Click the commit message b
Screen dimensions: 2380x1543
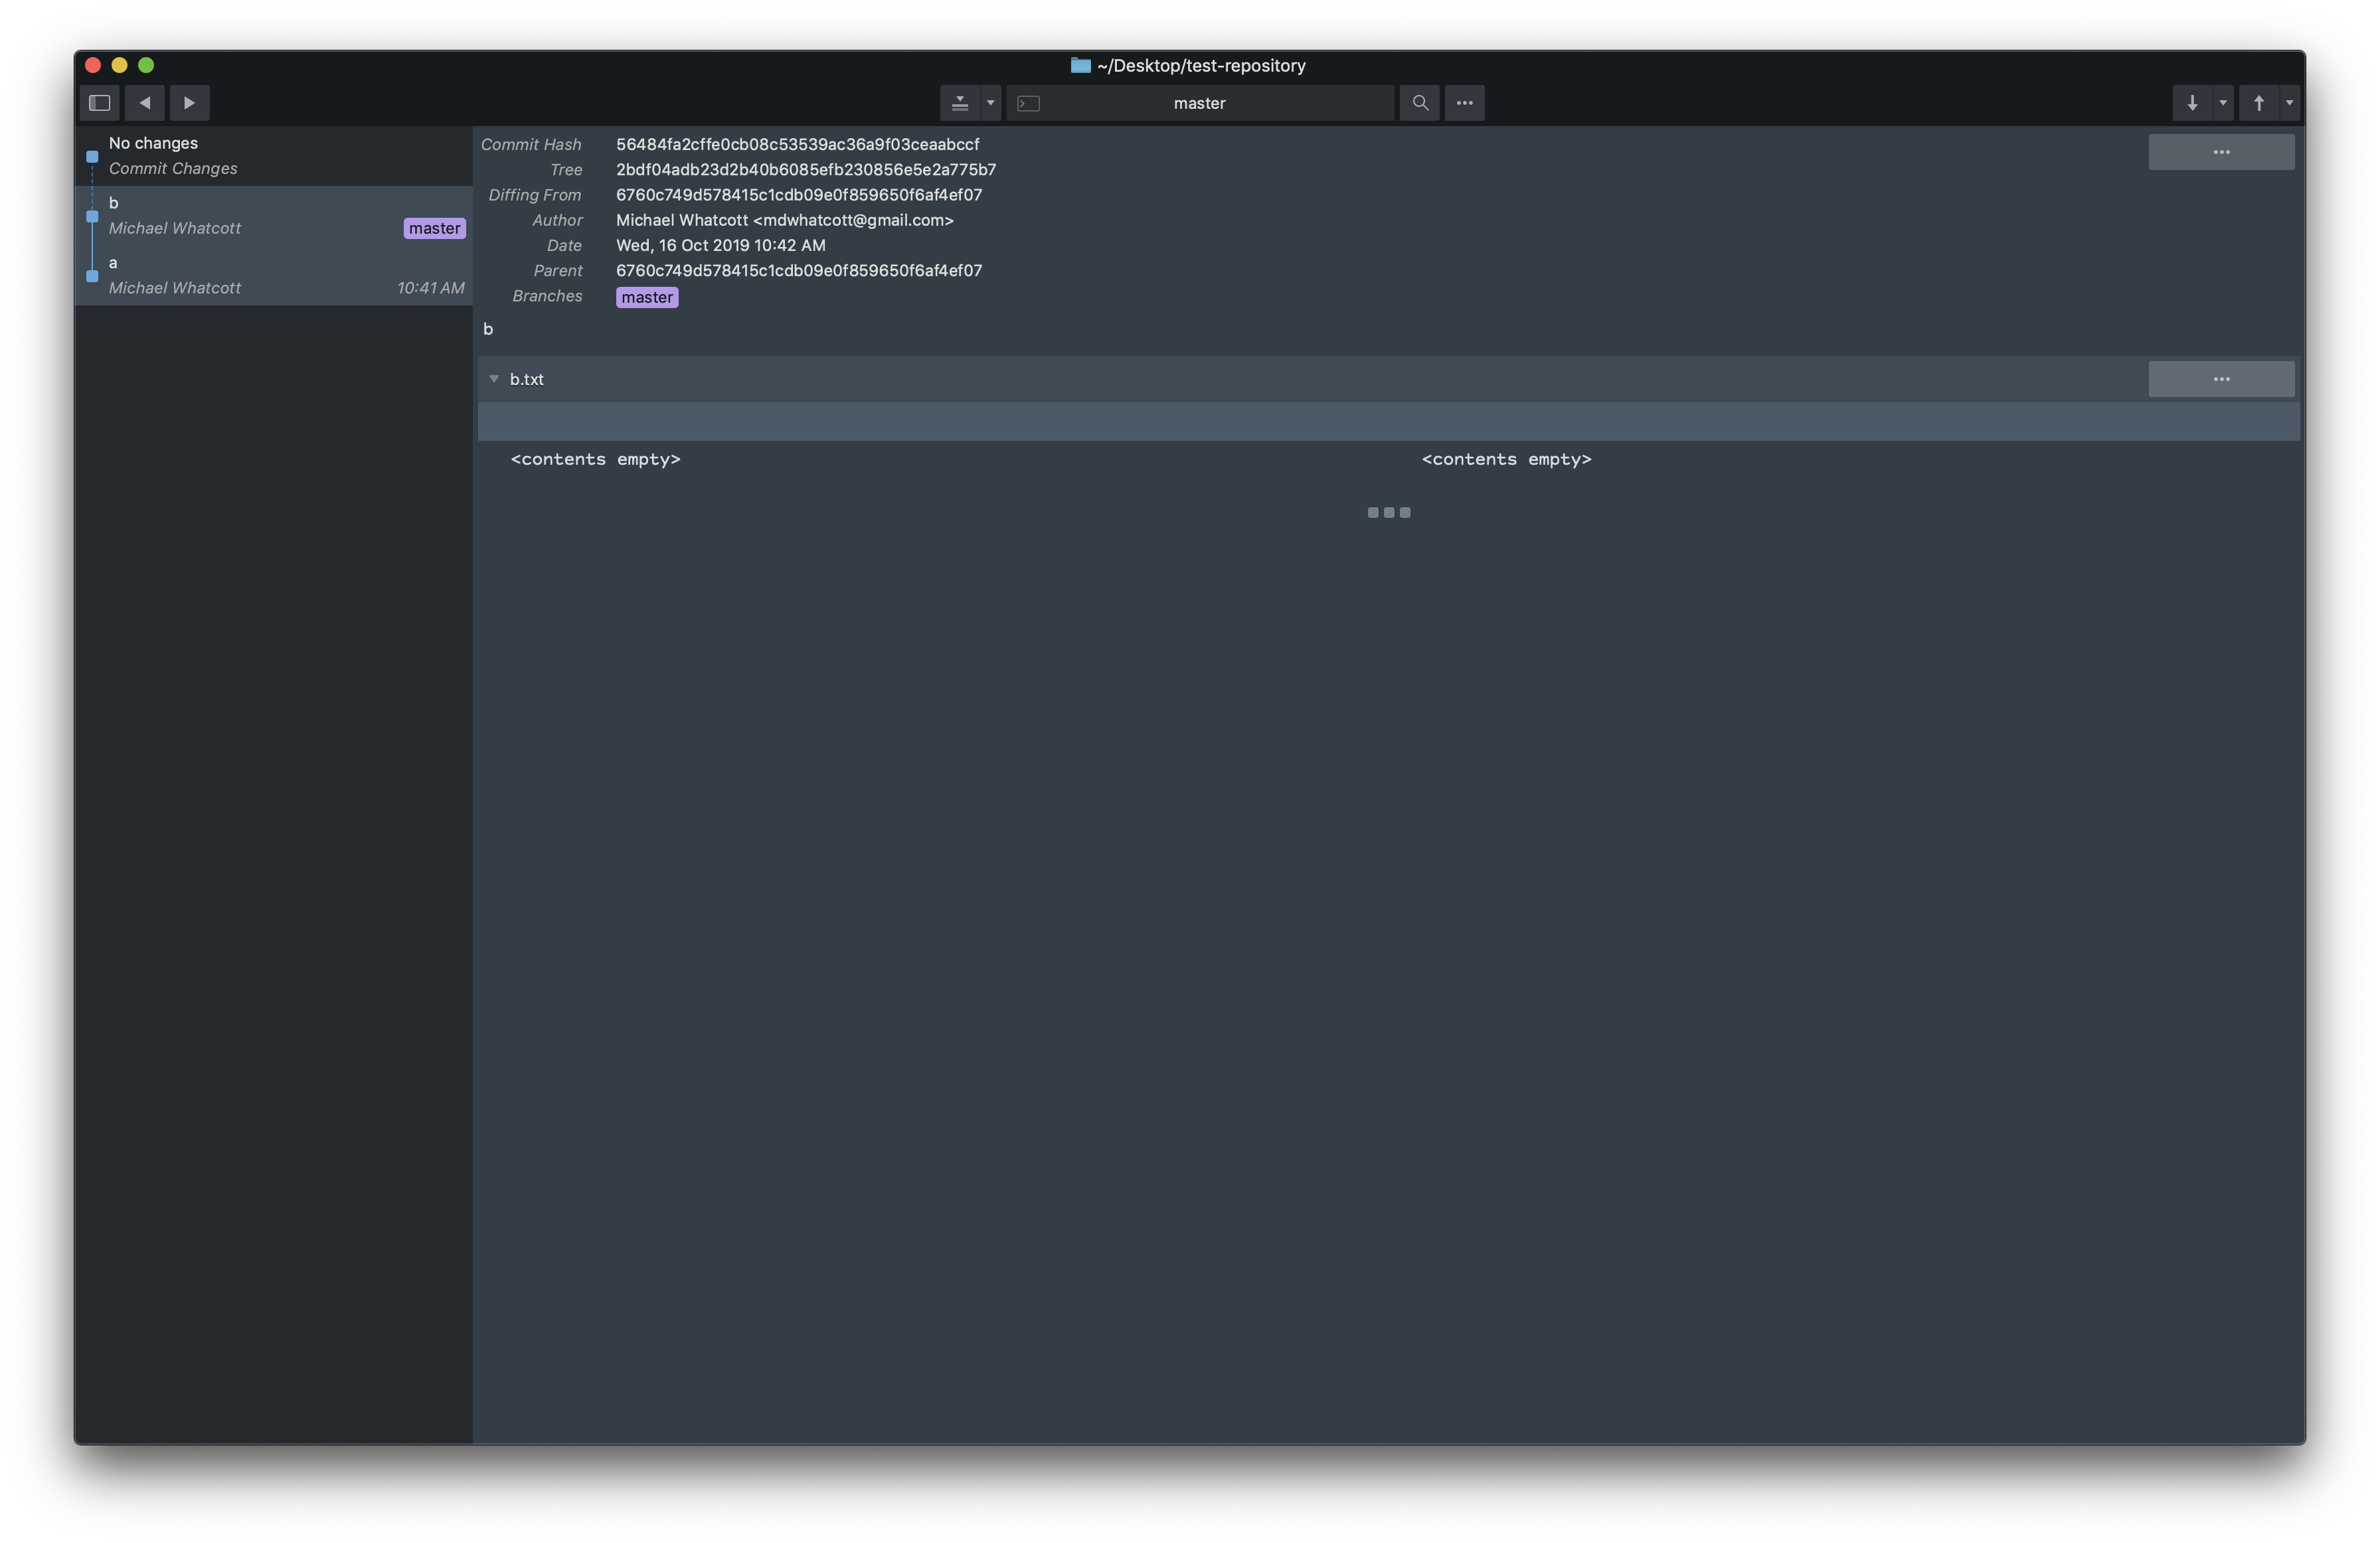pyautogui.click(x=488, y=330)
